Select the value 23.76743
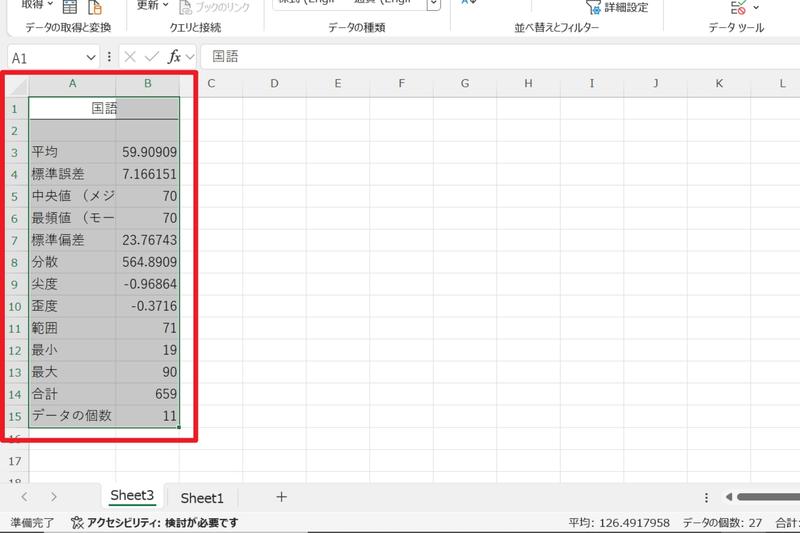This screenshot has height=533, width=800. pos(147,240)
